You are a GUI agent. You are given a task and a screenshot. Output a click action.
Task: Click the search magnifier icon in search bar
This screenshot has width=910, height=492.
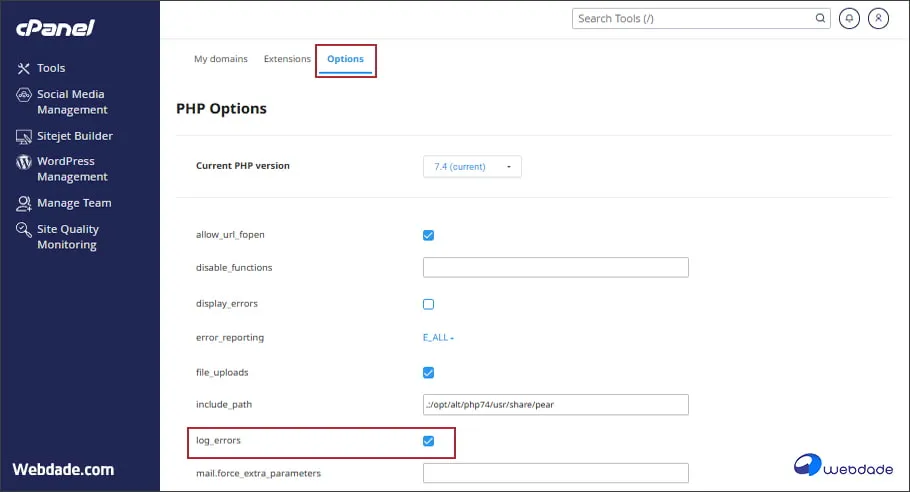coord(820,18)
